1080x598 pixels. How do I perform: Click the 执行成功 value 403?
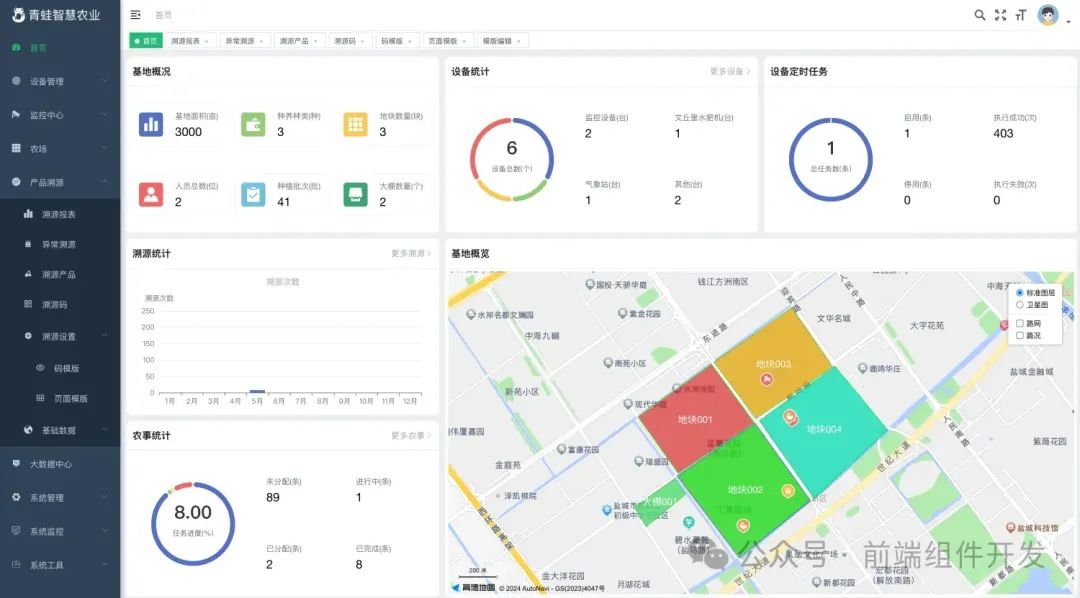coord(1003,133)
